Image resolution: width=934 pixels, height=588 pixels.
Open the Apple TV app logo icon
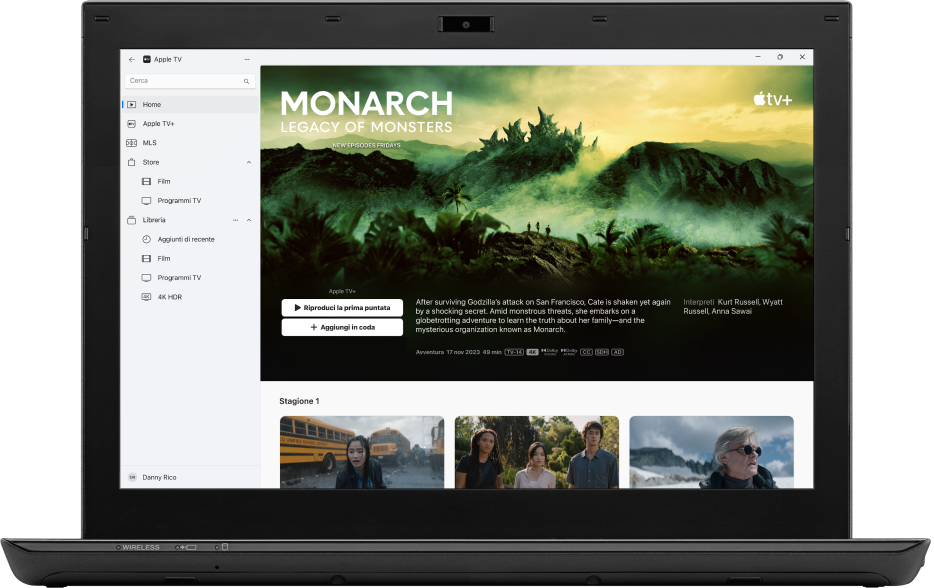[147, 59]
